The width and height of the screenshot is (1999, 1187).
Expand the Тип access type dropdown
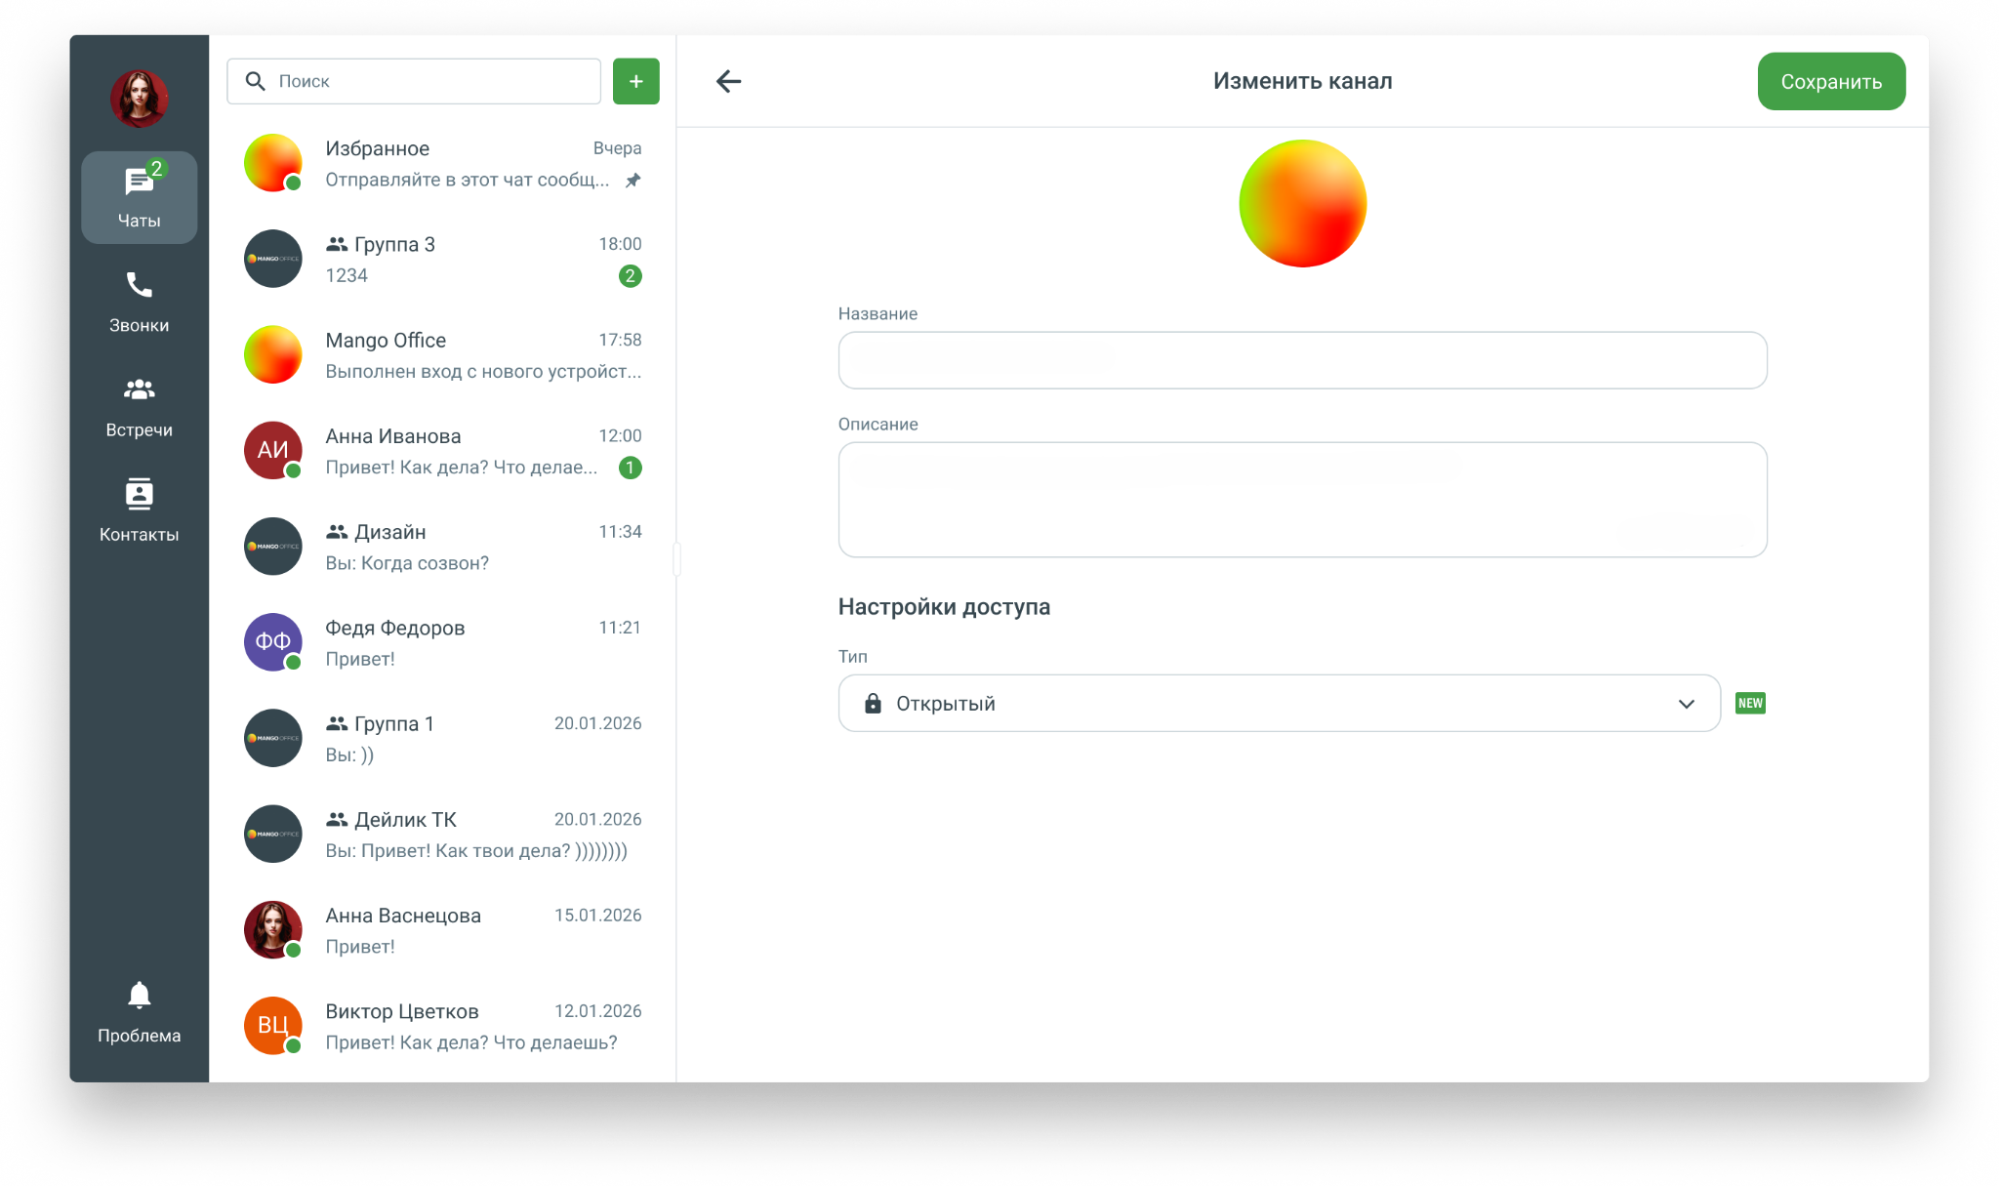coord(1278,703)
